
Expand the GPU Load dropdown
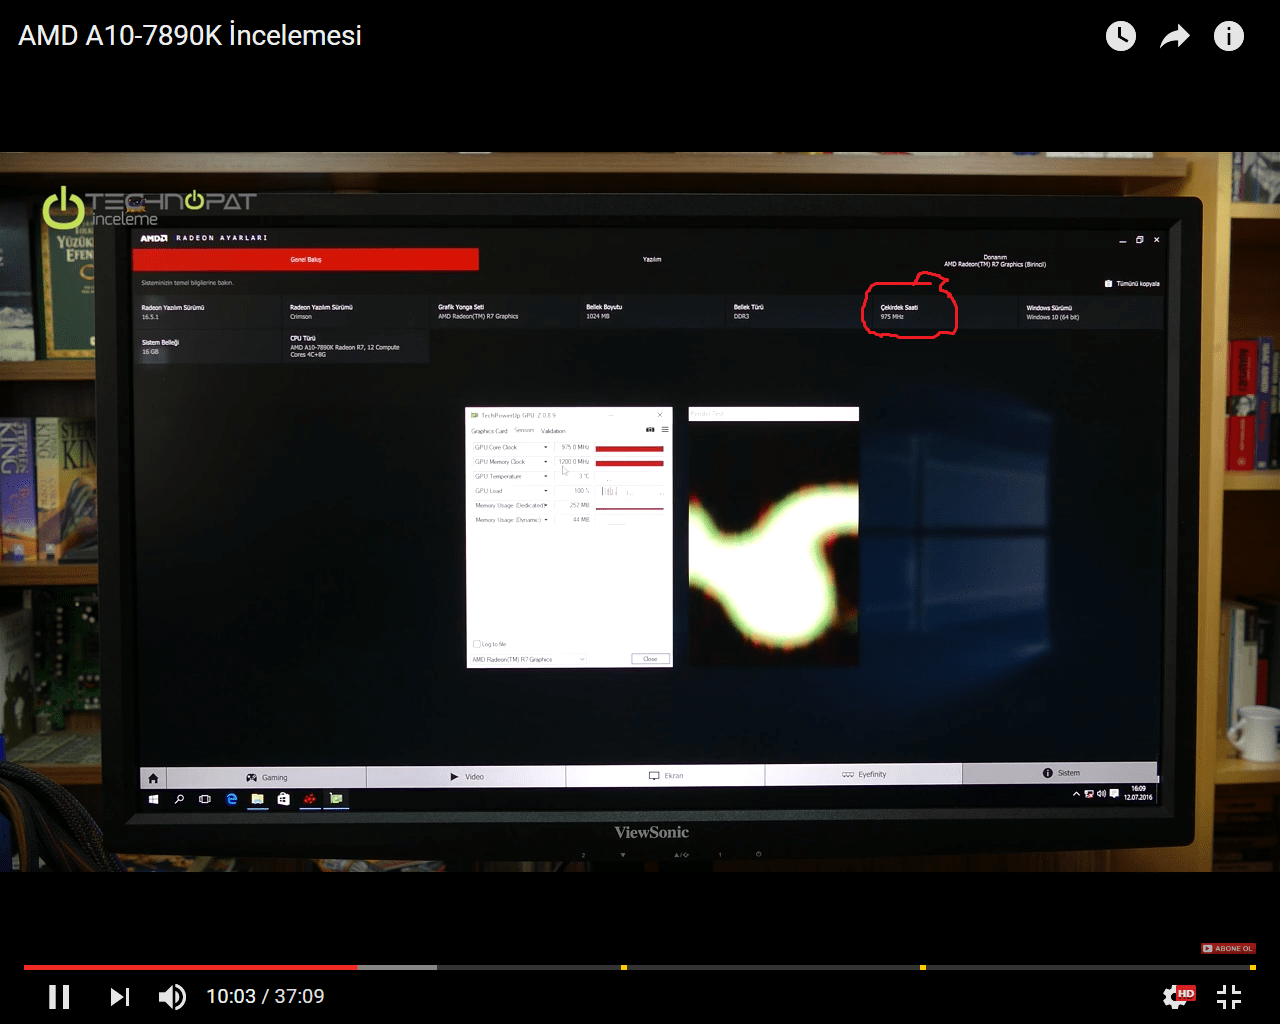[546, 491]
